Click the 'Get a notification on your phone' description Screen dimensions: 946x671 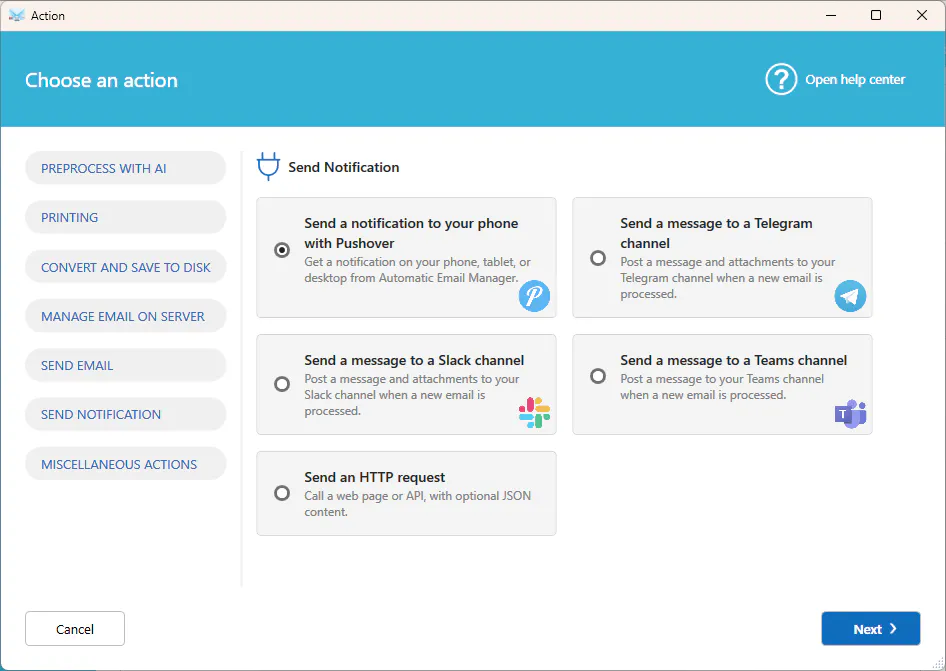417,270
